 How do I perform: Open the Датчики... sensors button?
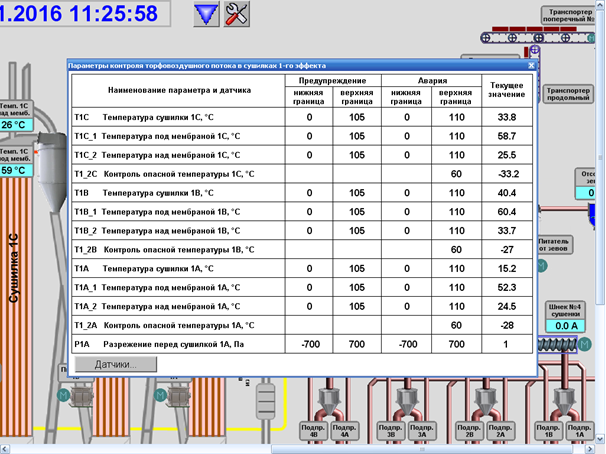pyautogui.click(x=116, y=365)
